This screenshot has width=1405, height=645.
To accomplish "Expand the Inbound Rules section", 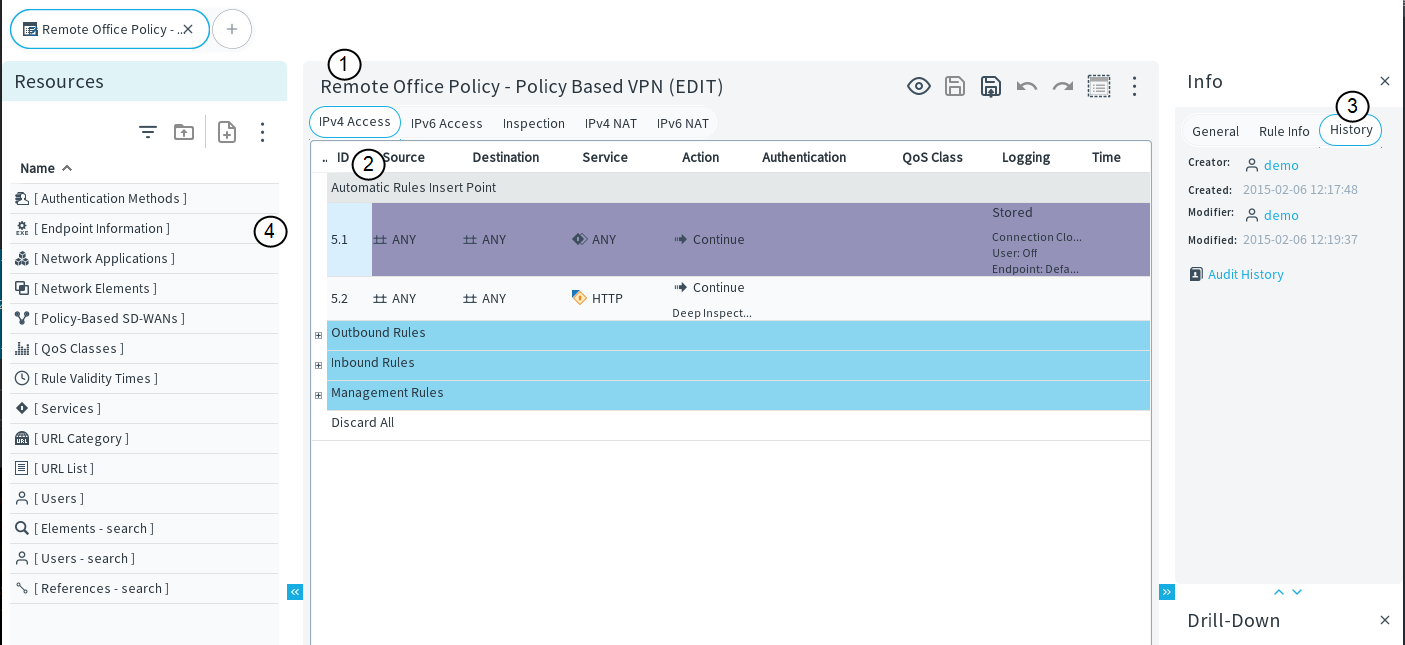I will 319,365.
